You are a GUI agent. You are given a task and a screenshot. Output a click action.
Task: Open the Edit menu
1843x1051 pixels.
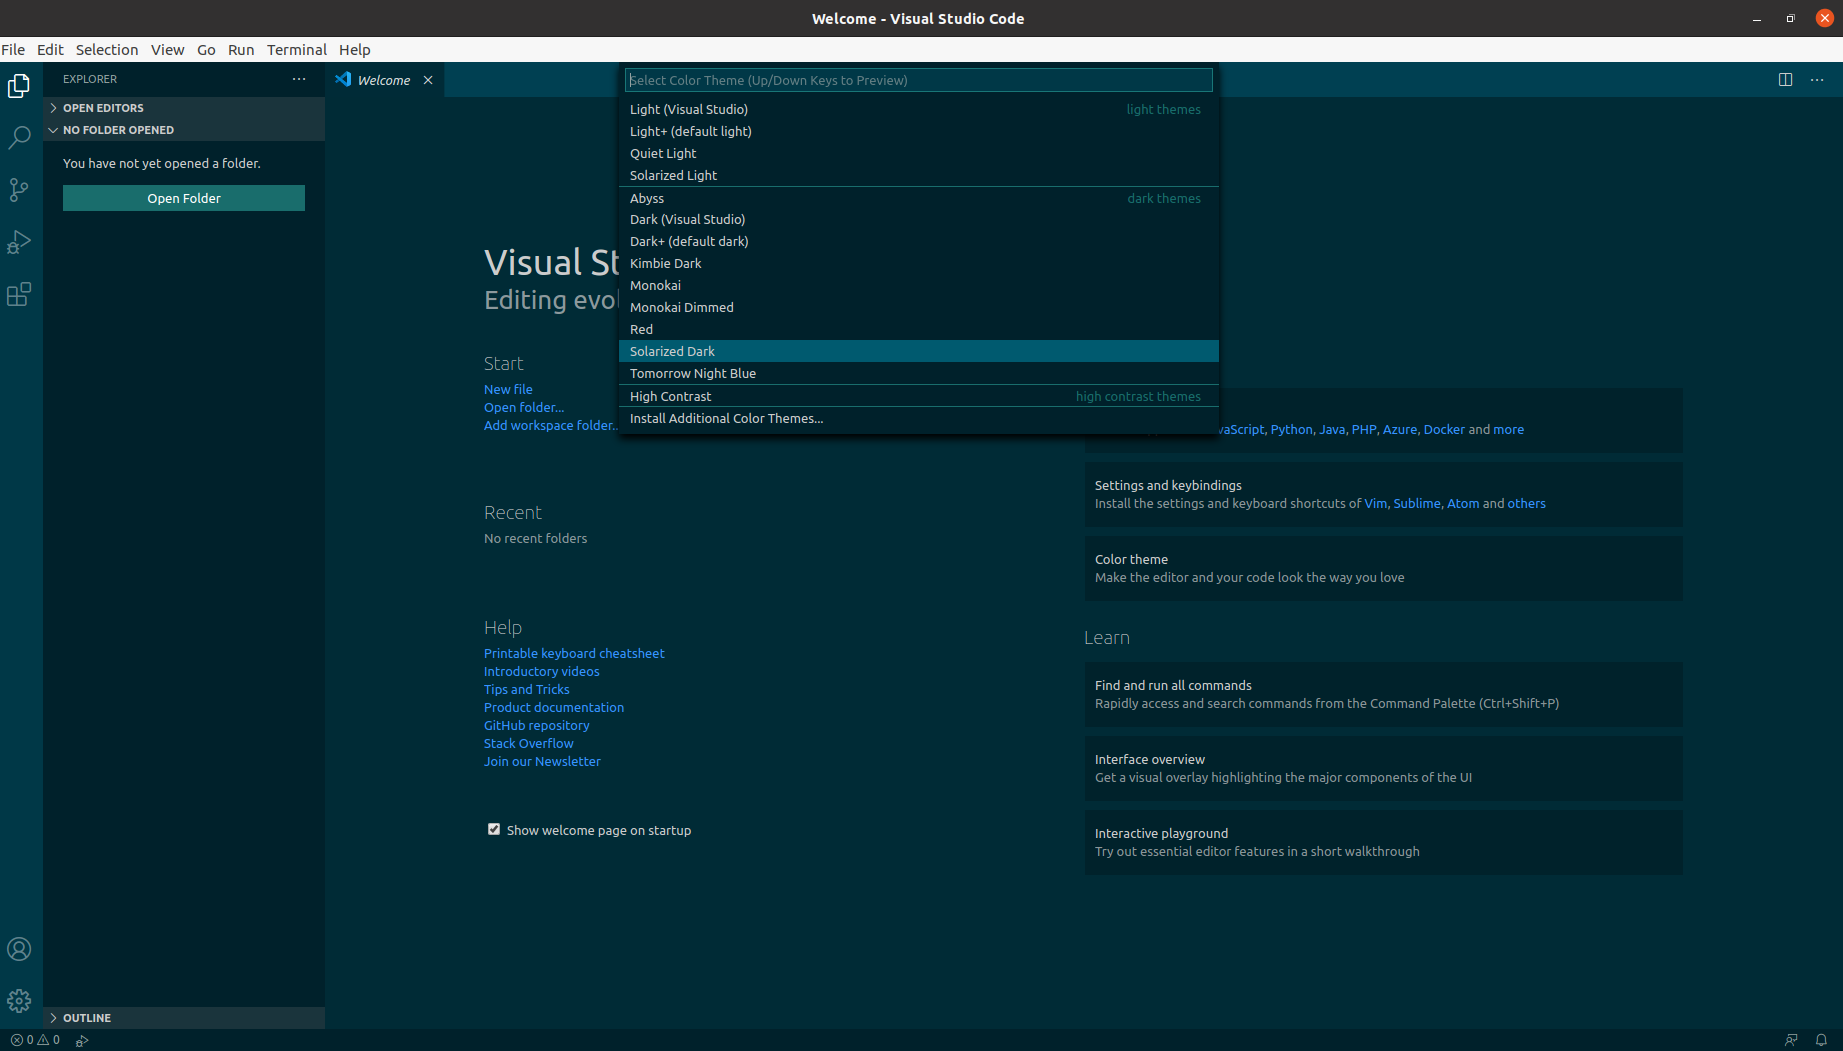tap(50, 49)
